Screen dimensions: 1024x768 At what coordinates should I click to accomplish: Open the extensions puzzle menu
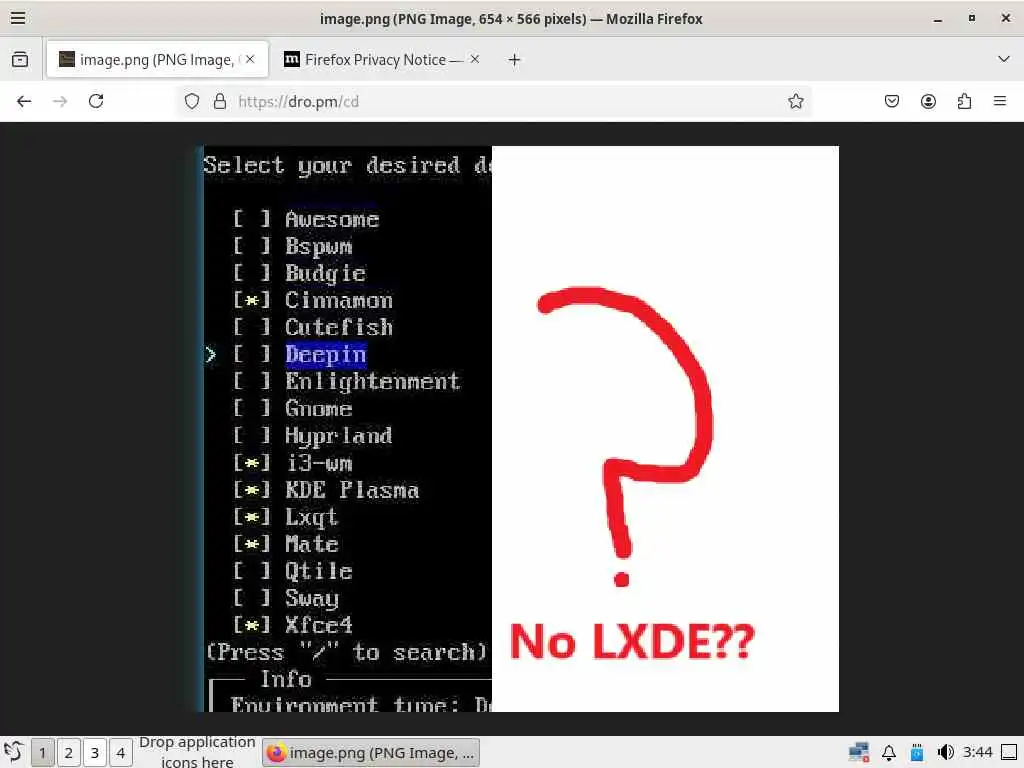coord(964,101)
